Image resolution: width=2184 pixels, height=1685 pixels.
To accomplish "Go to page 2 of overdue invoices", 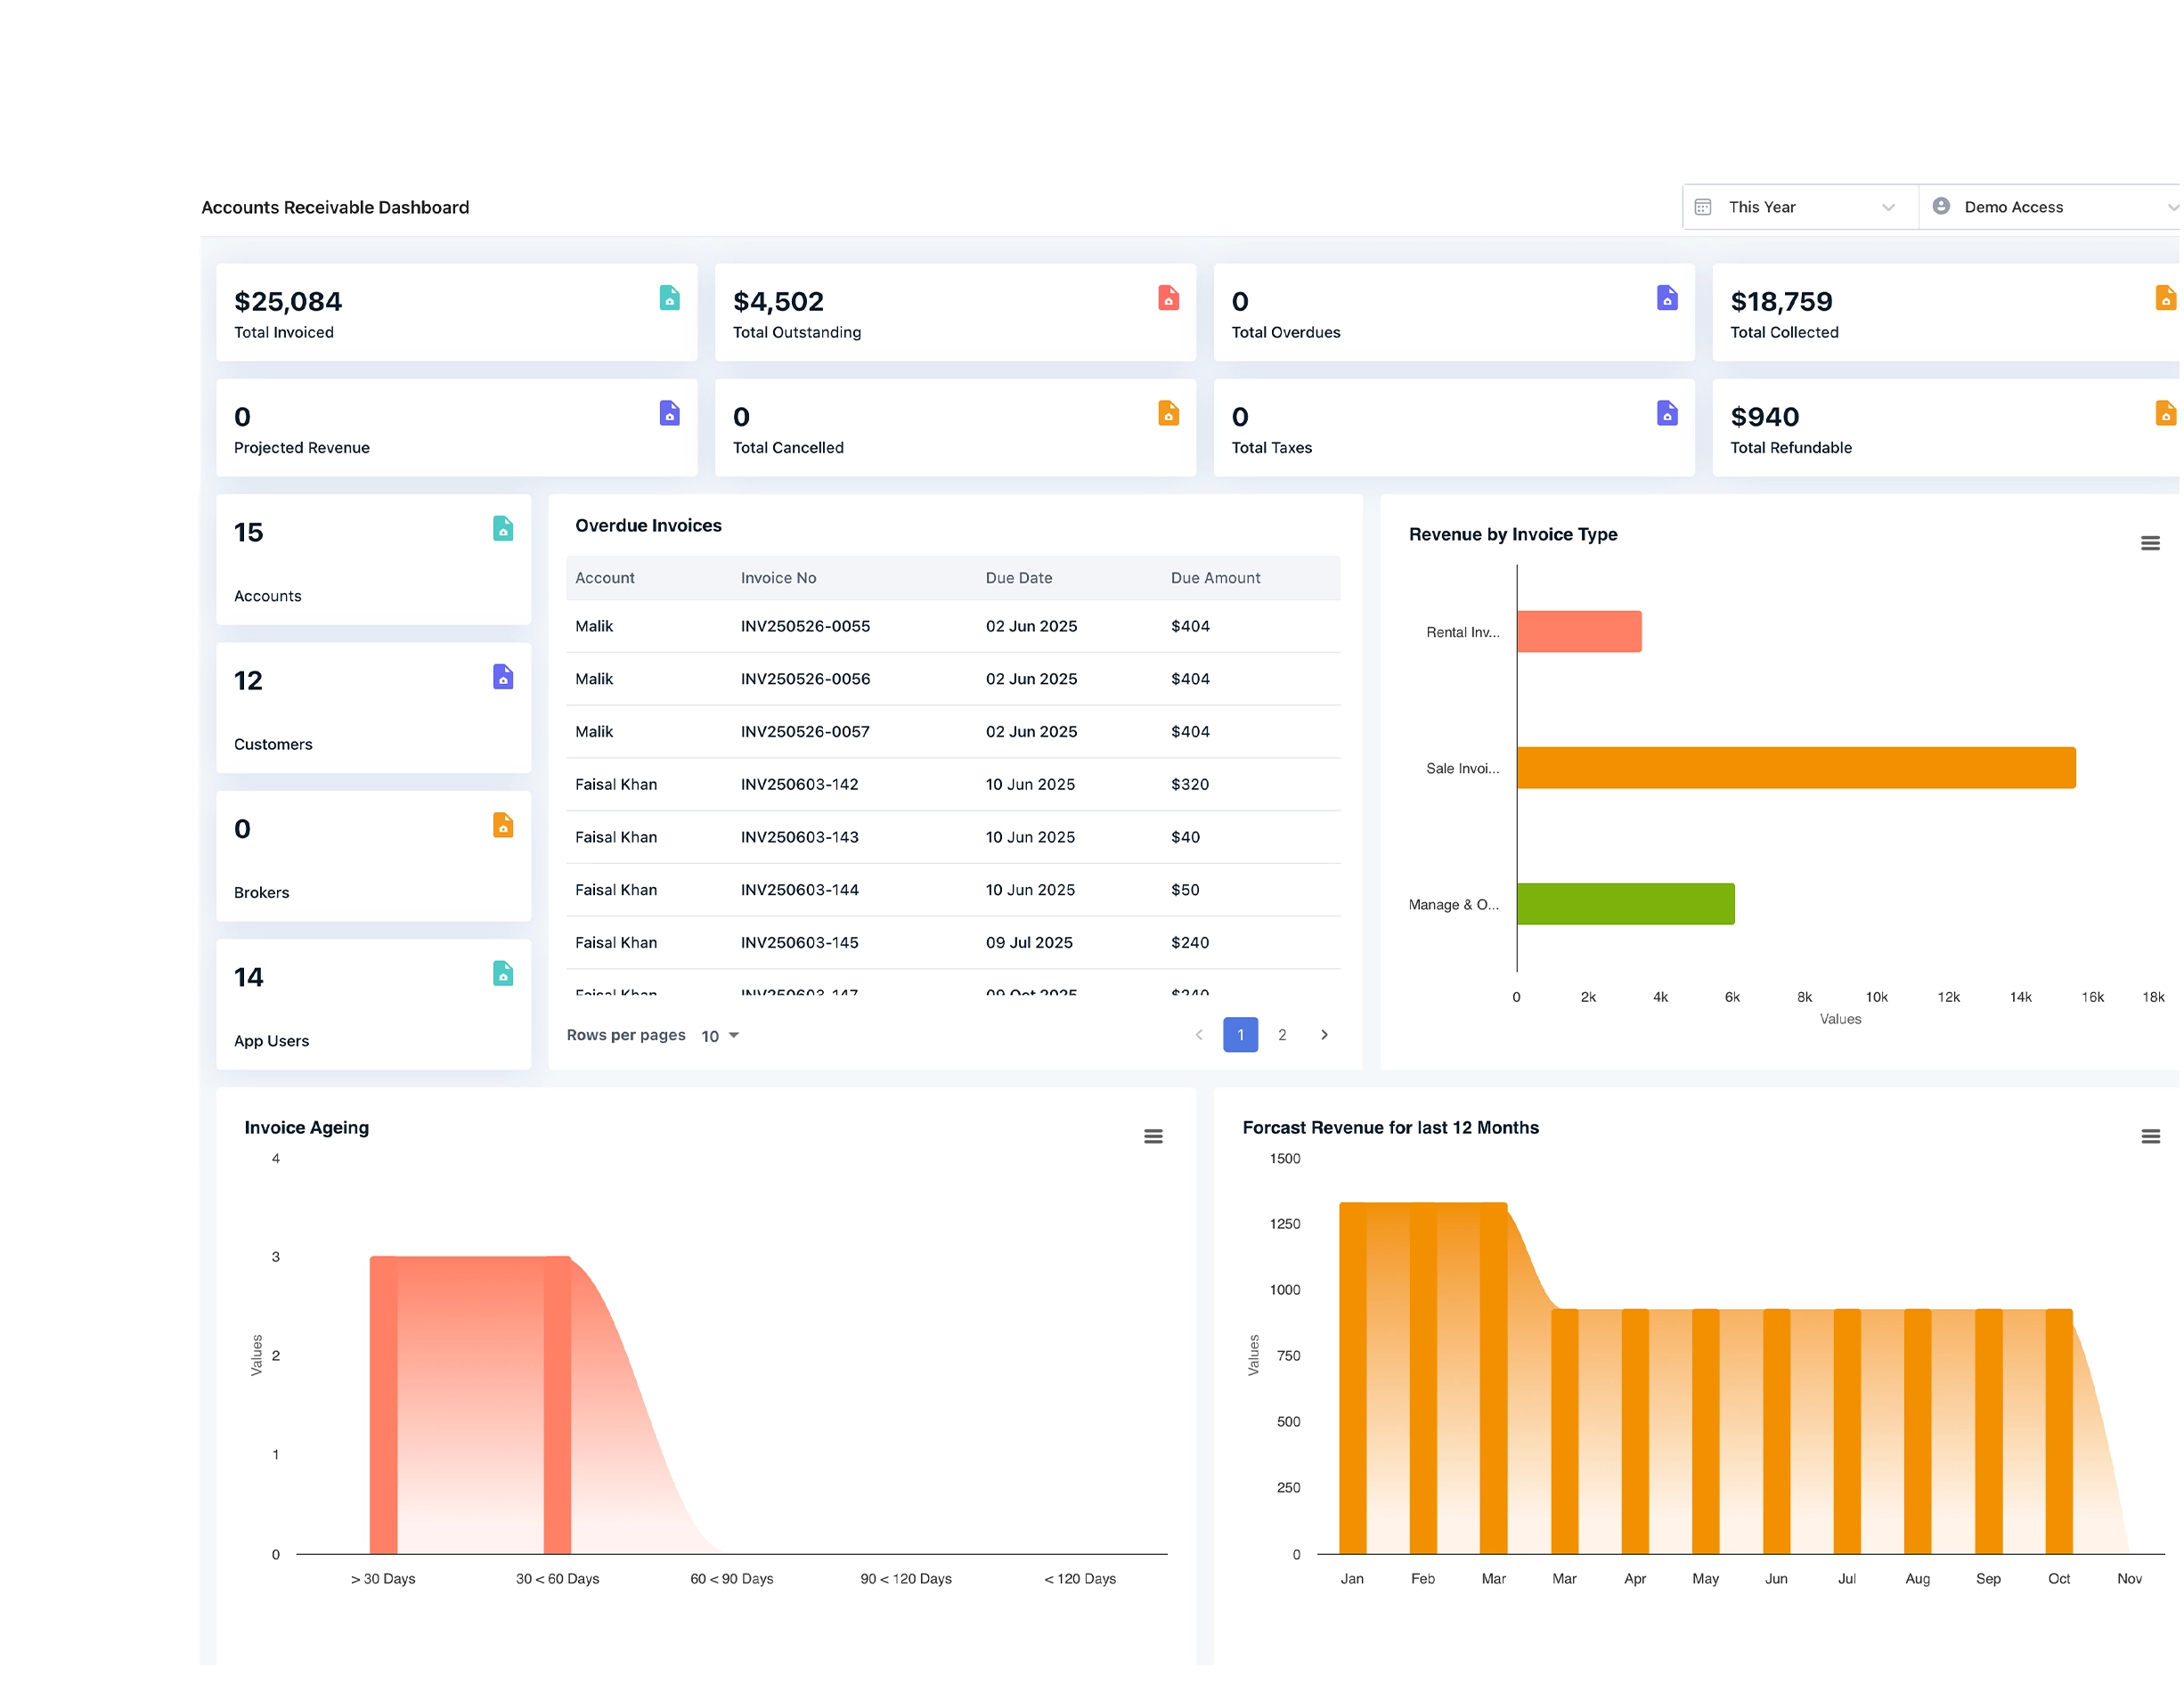I will click(1282, 1035).
